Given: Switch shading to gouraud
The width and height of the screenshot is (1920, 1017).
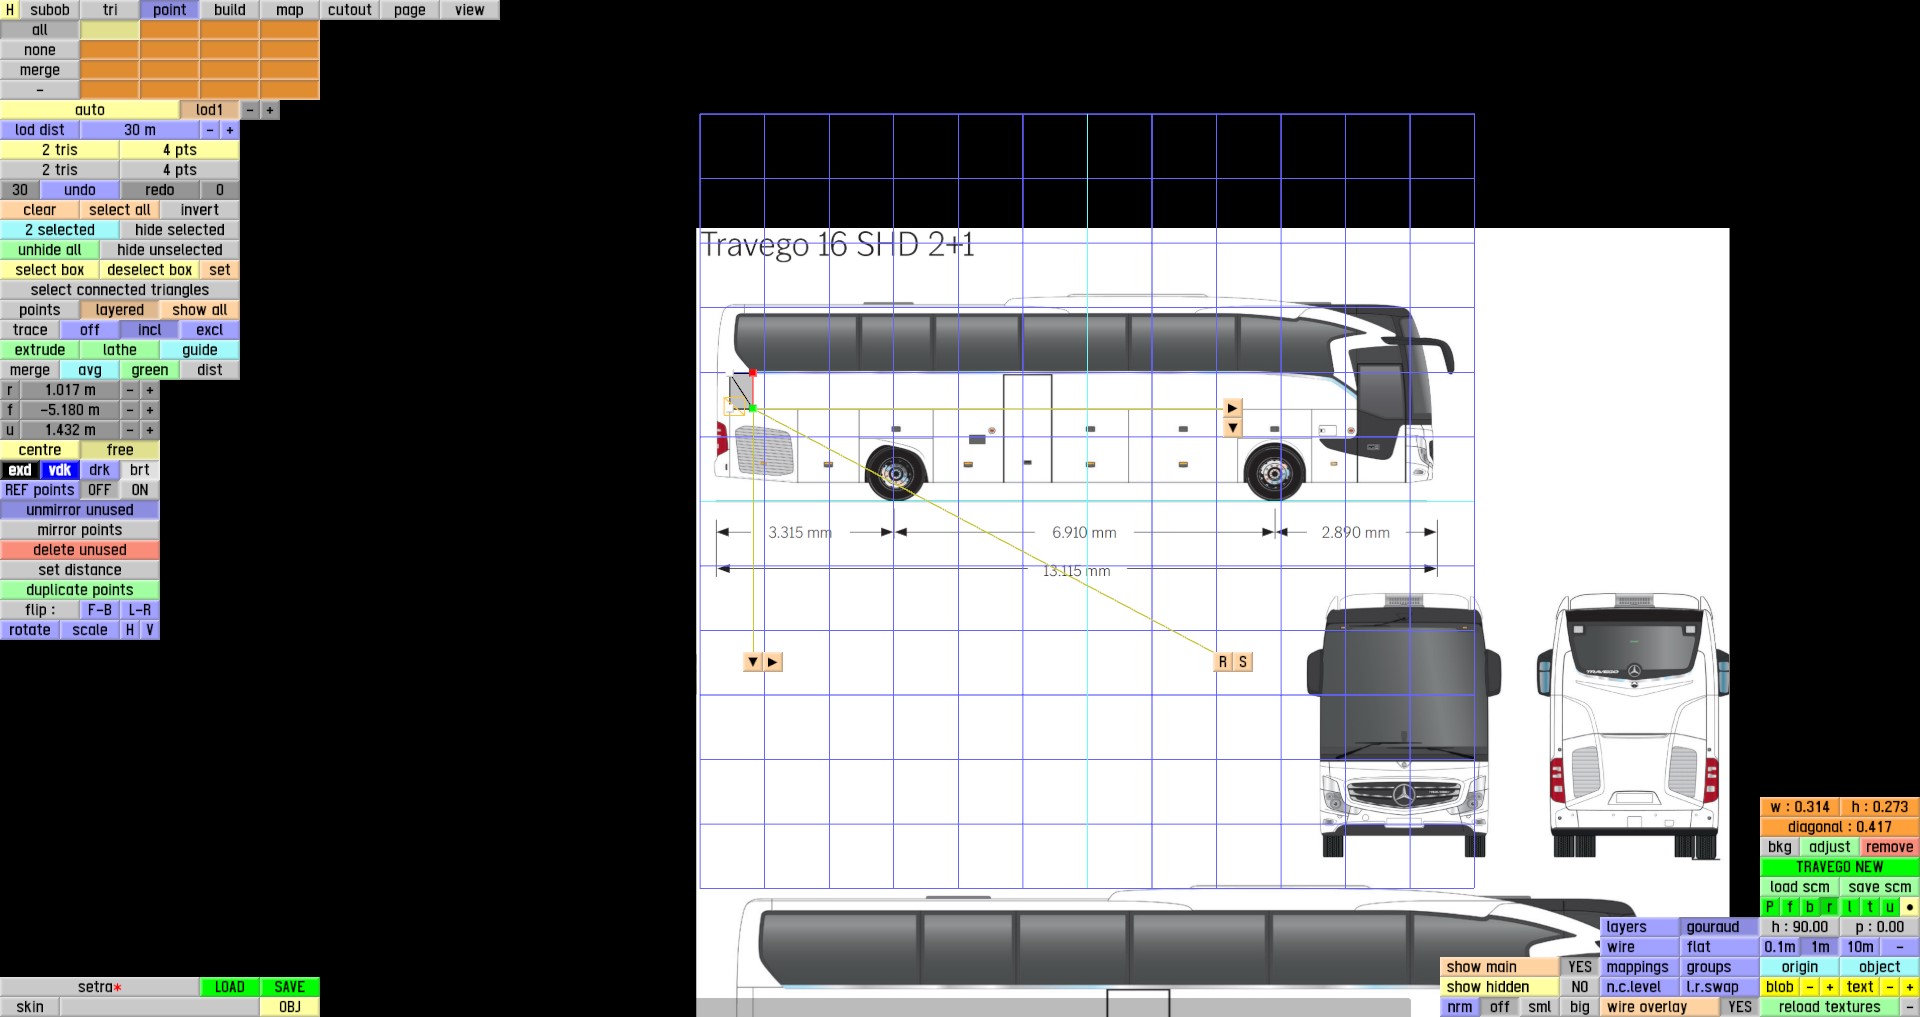Looking at the screenshot, I should 1719,927.
